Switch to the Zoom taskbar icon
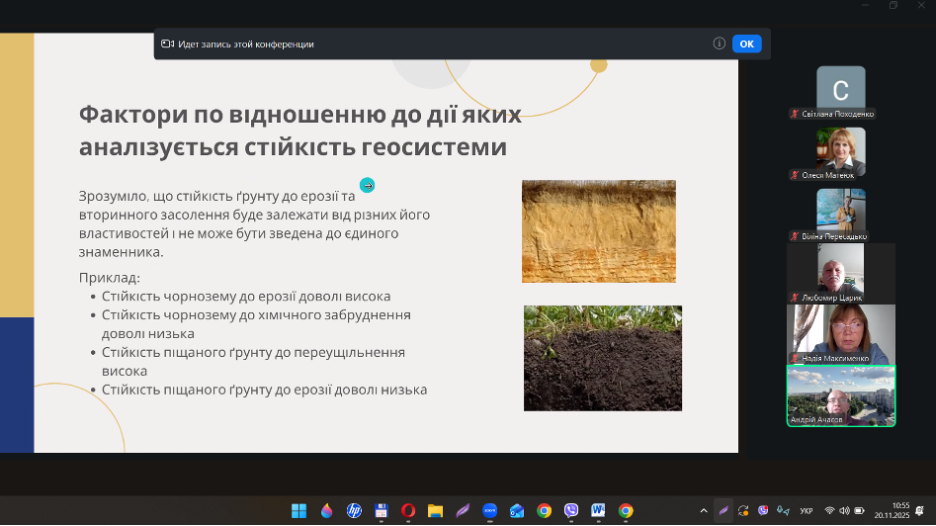 [x=489, y=511]
